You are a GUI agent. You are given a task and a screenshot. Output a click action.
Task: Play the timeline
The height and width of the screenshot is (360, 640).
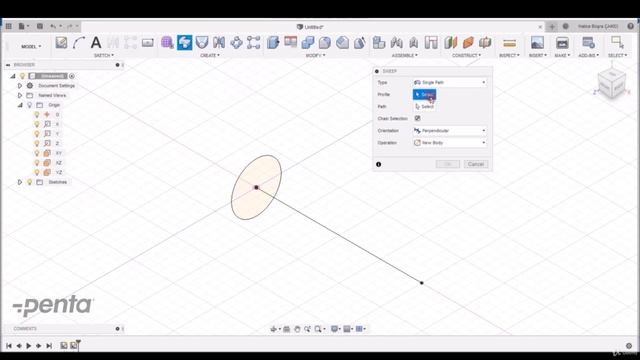(29, 346)
